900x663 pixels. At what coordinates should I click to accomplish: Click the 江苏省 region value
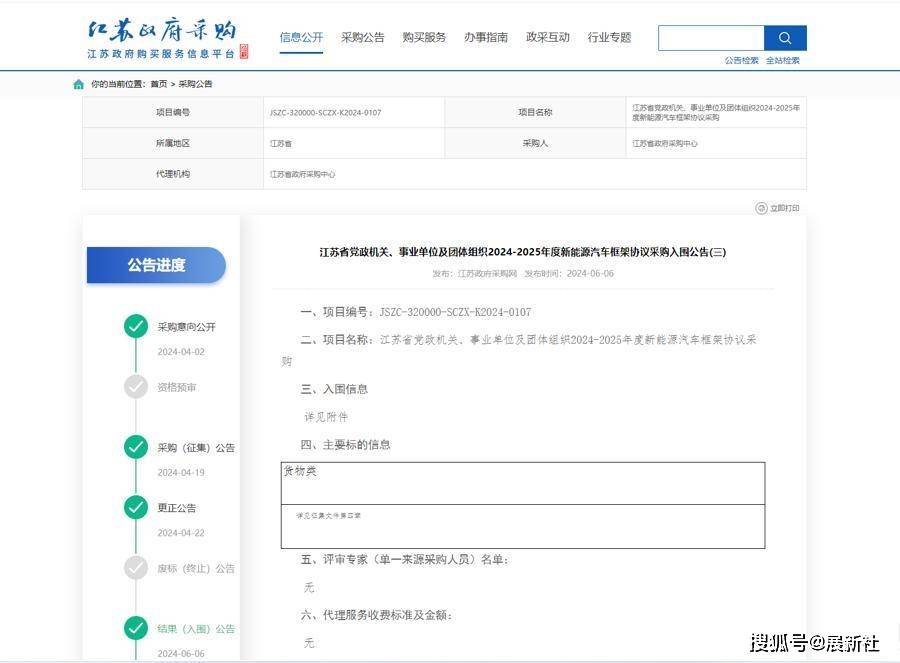click(281, 144)
